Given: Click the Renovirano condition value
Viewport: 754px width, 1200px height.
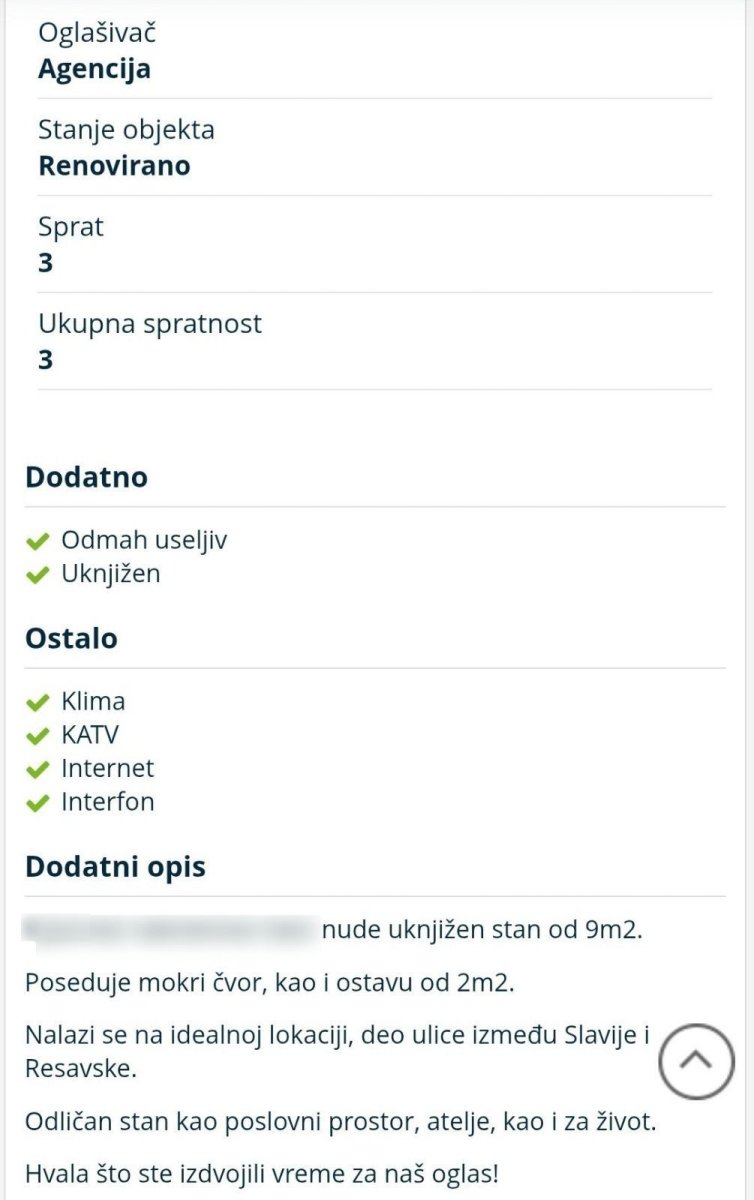Looking at the screenshot, I should click(x=114, y=166).
